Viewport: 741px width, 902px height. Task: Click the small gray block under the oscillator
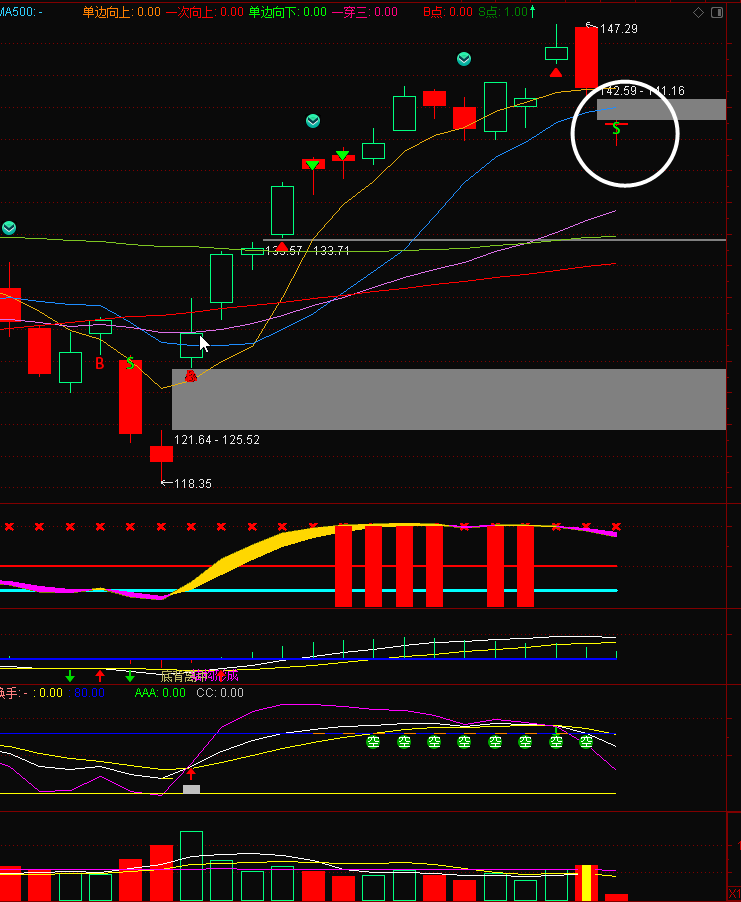(x=191, y=789)
